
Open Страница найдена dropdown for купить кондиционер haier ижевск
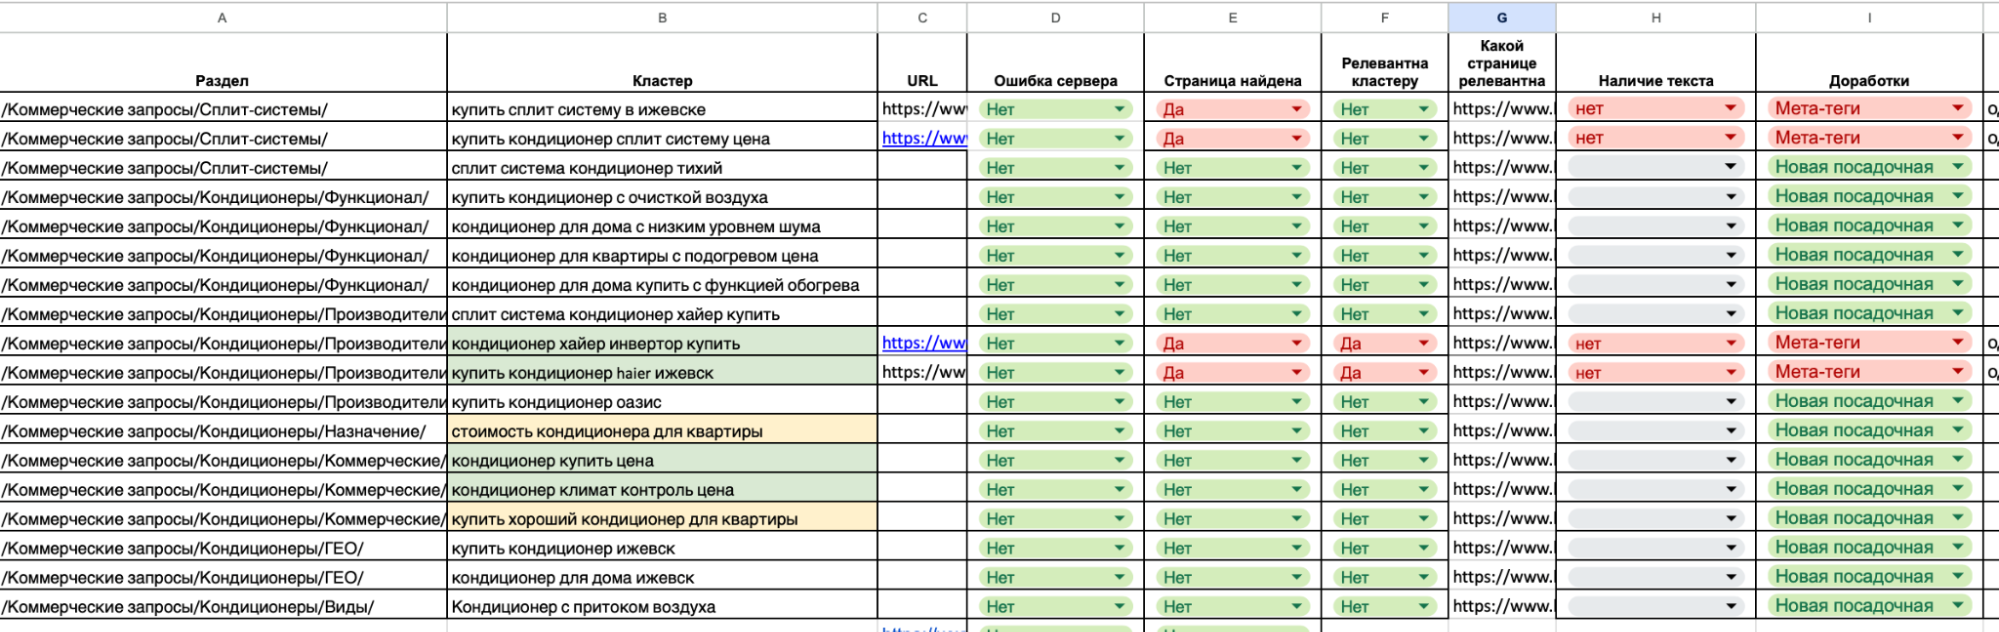coord(1232,372)
